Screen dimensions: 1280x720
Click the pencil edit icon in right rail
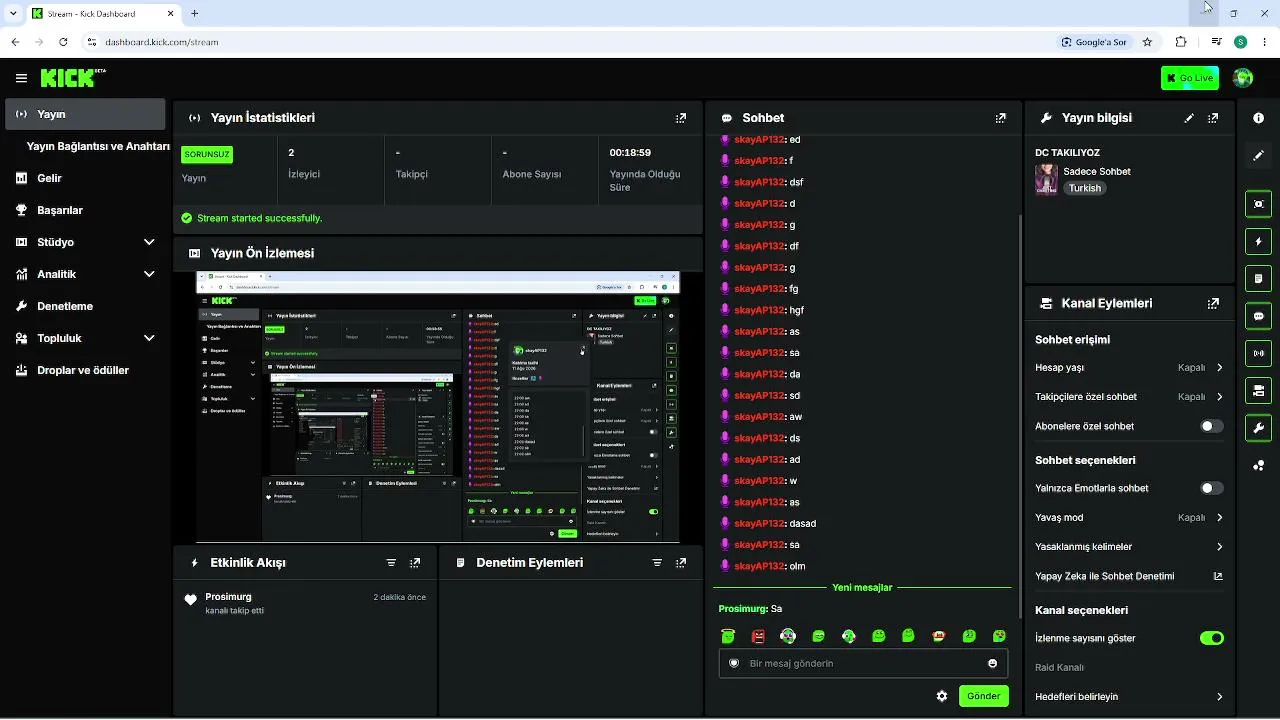pos(1258,156)
